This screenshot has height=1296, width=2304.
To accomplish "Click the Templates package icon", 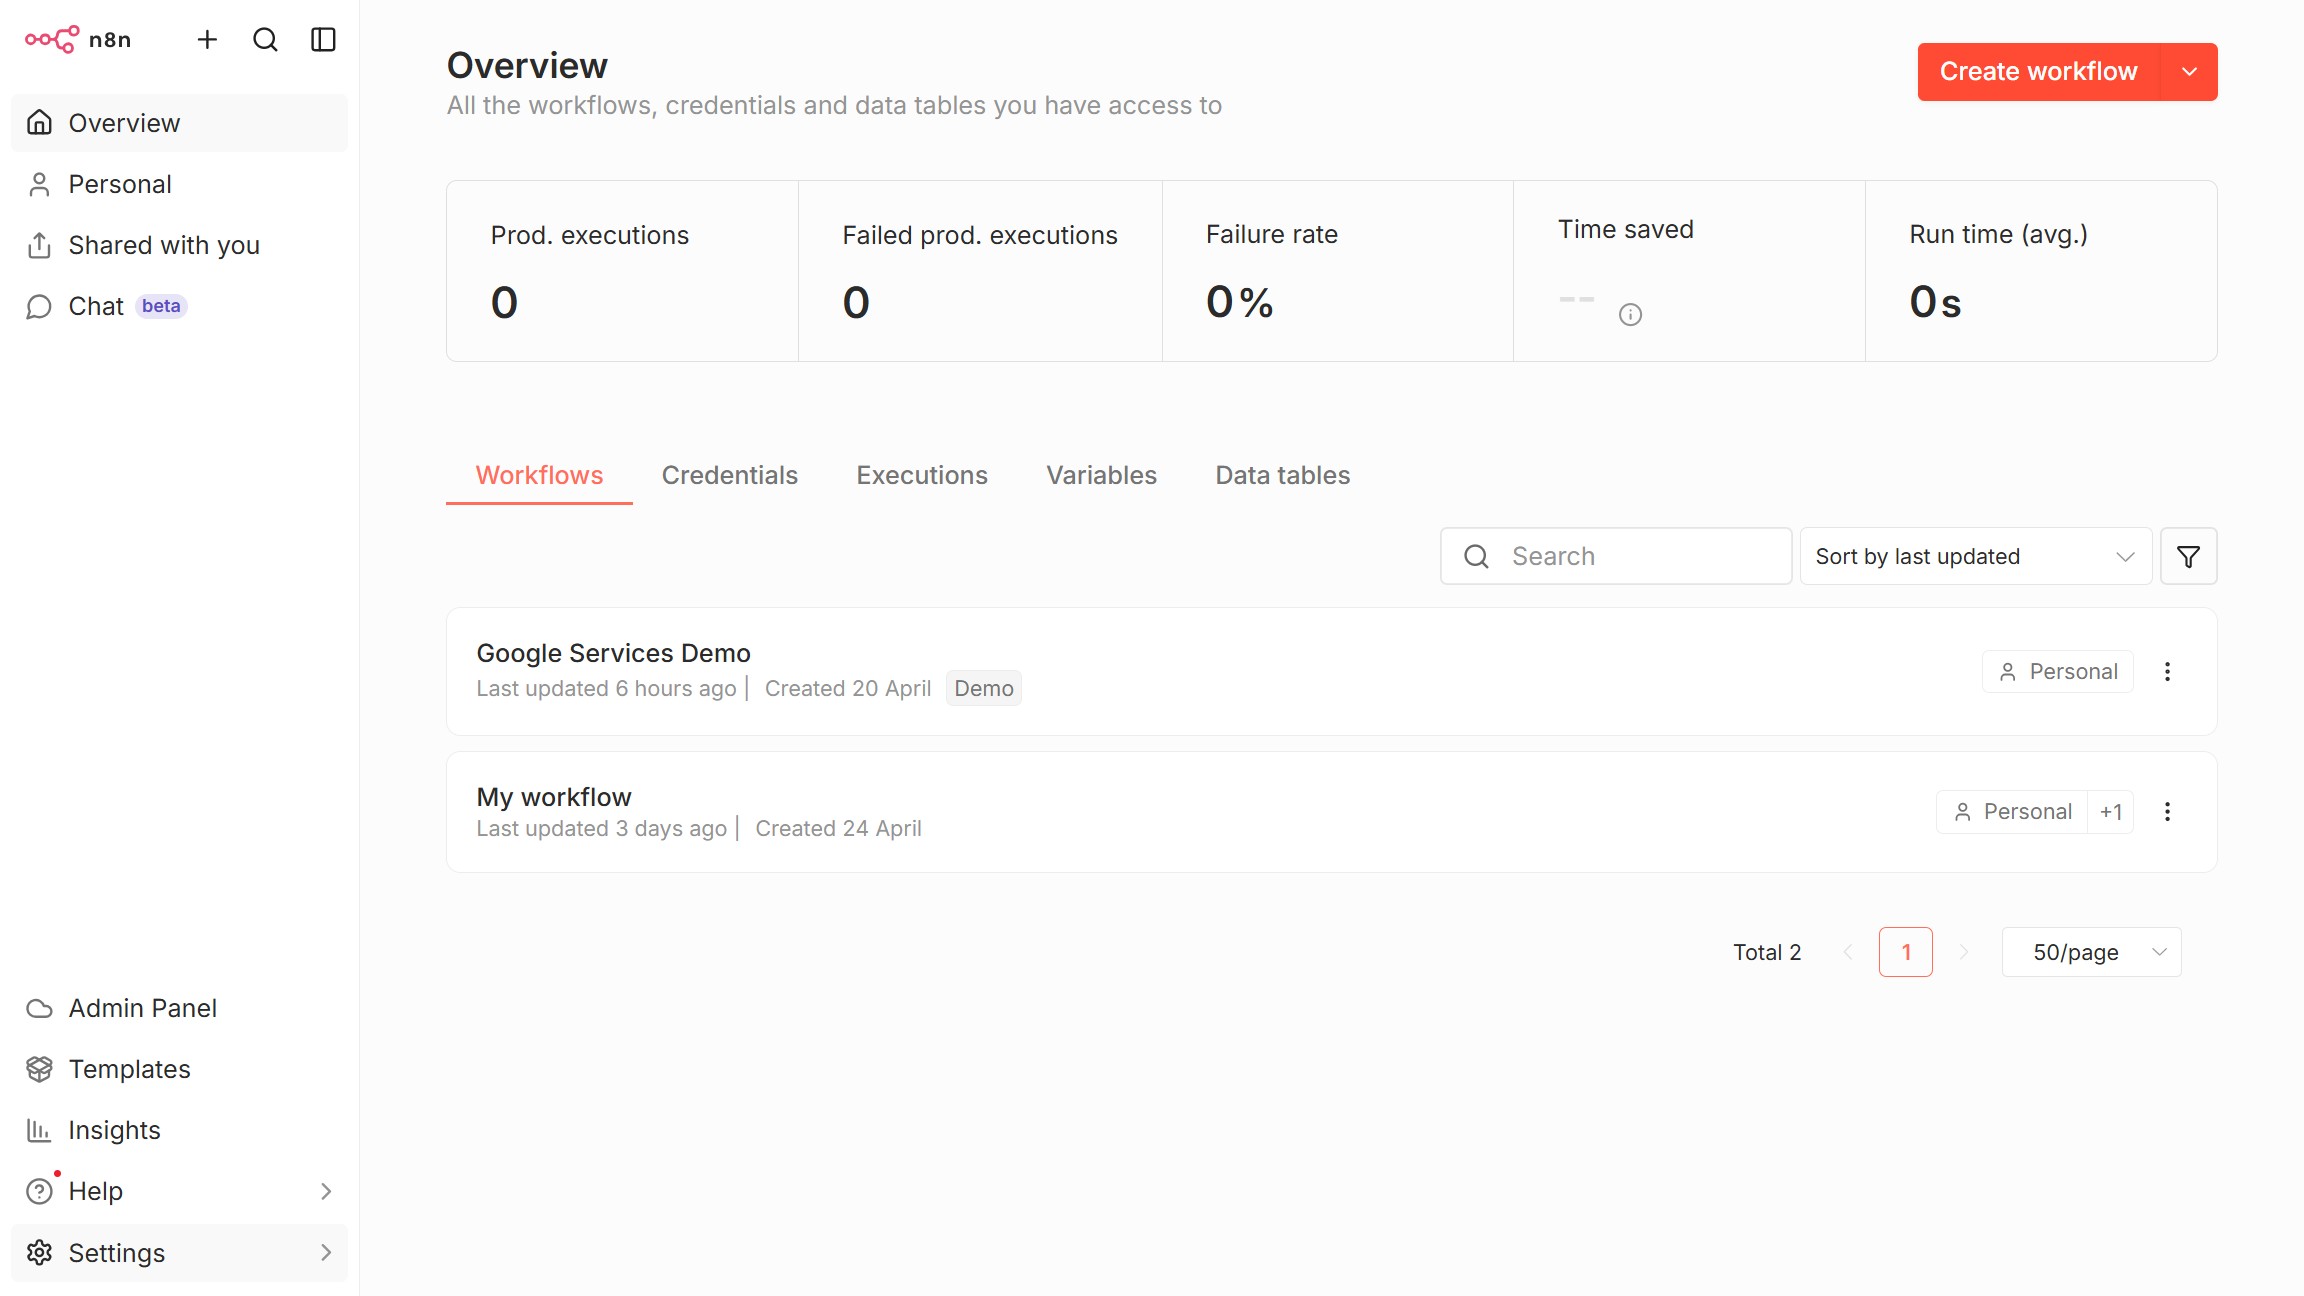I will (x=39, y=1069).
